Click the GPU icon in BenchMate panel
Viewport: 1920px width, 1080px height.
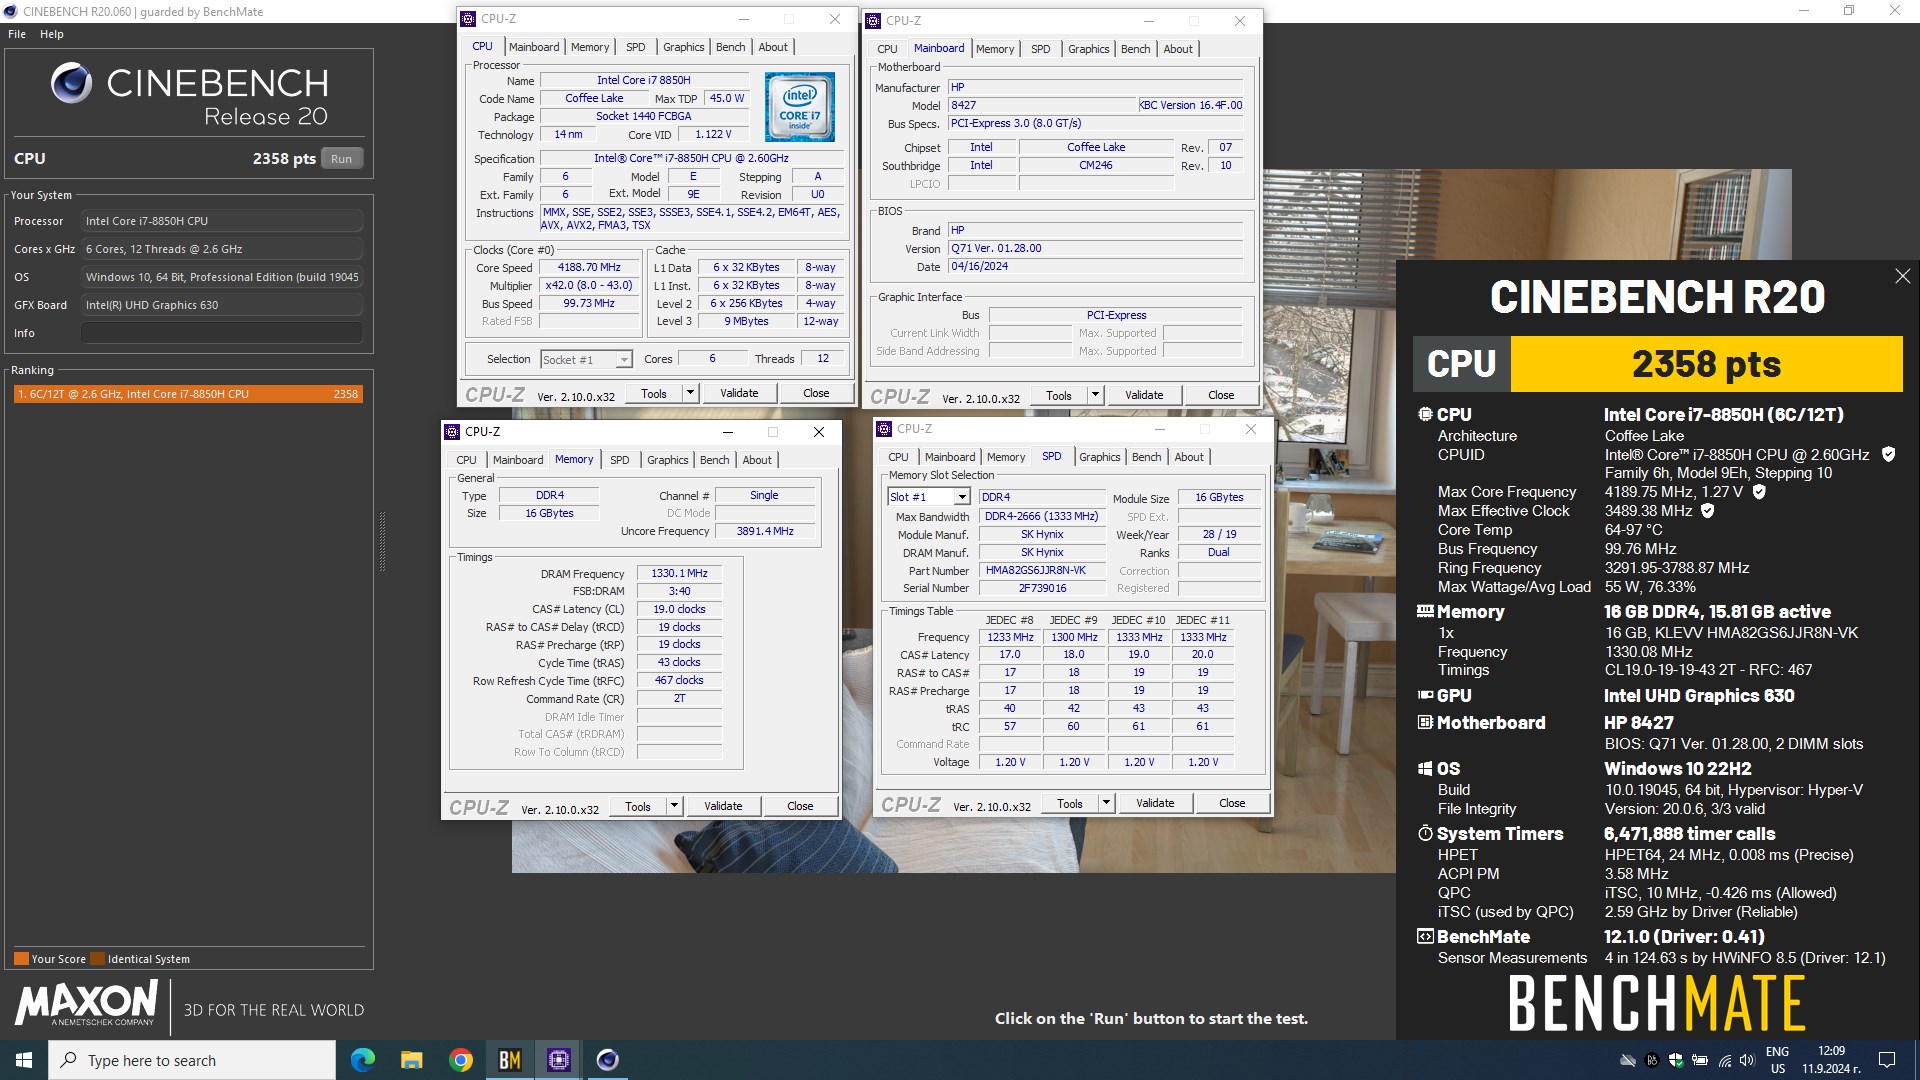(1425, 695)
